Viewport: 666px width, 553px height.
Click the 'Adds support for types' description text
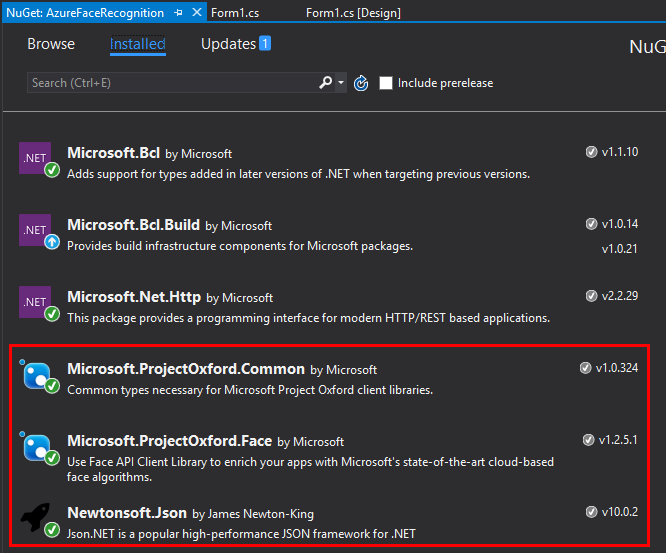[x=299, y=174]
